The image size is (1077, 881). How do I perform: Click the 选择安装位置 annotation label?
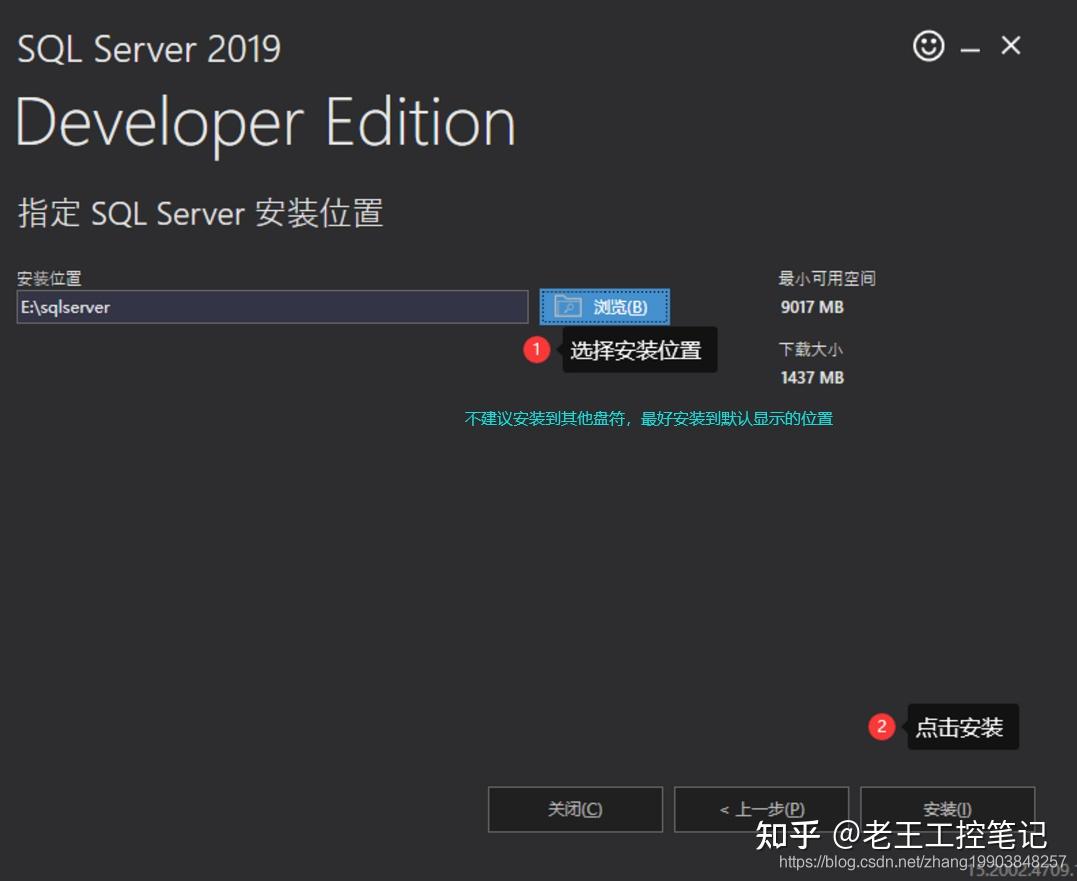coord(640,350)
